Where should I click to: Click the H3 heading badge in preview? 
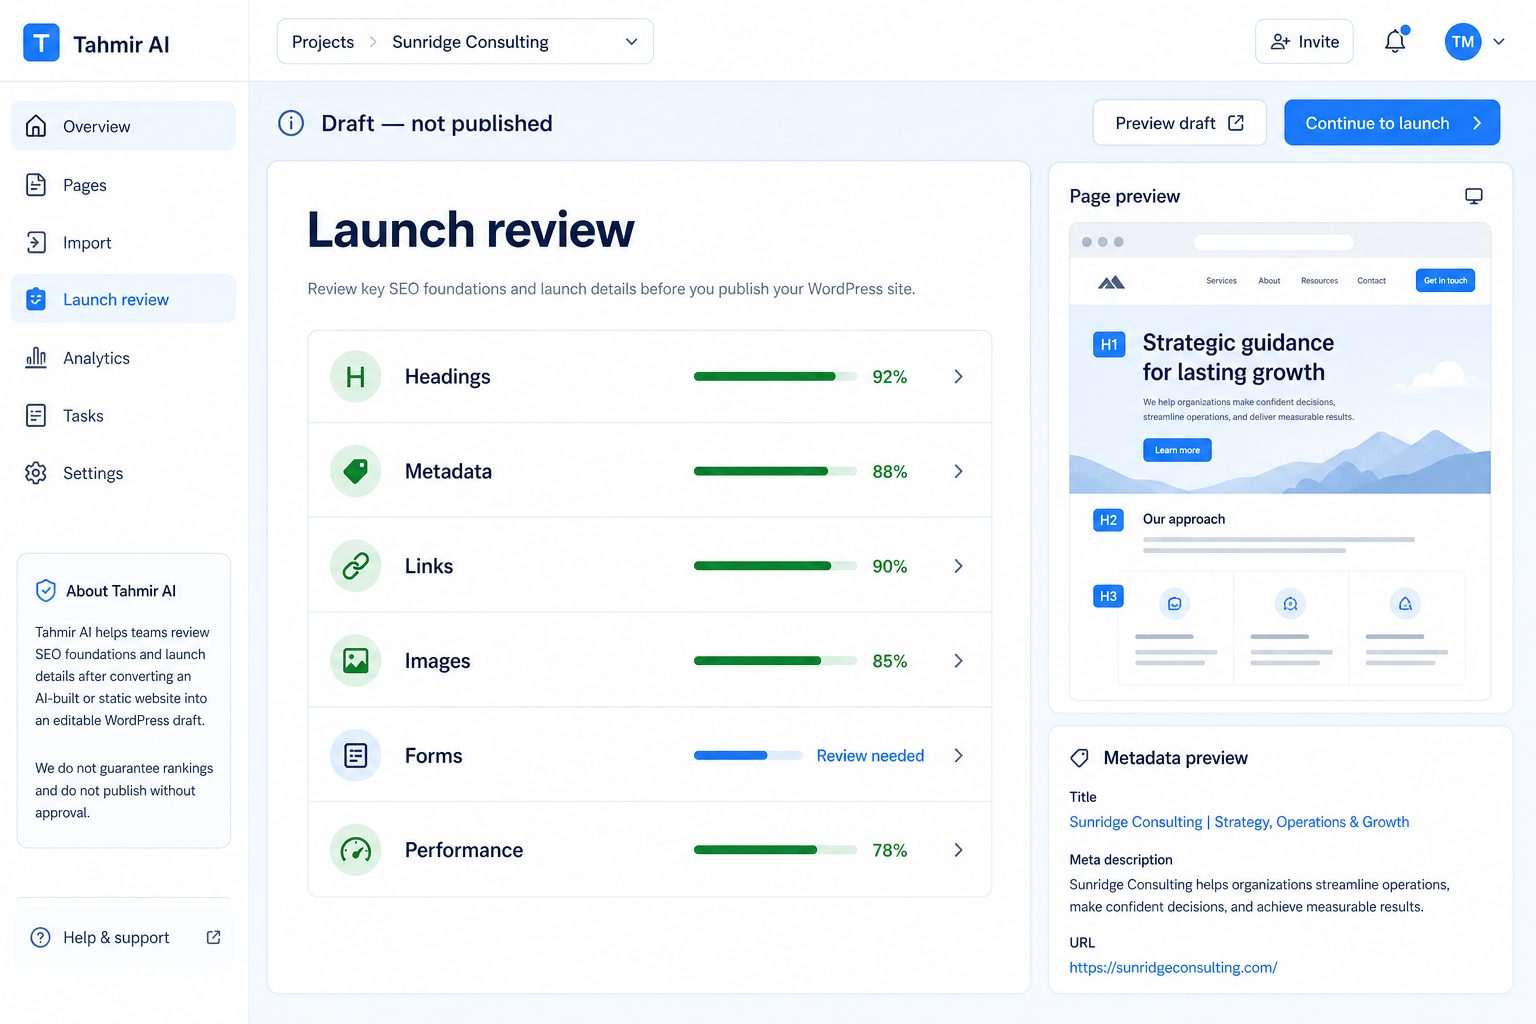click(1108, 596)
